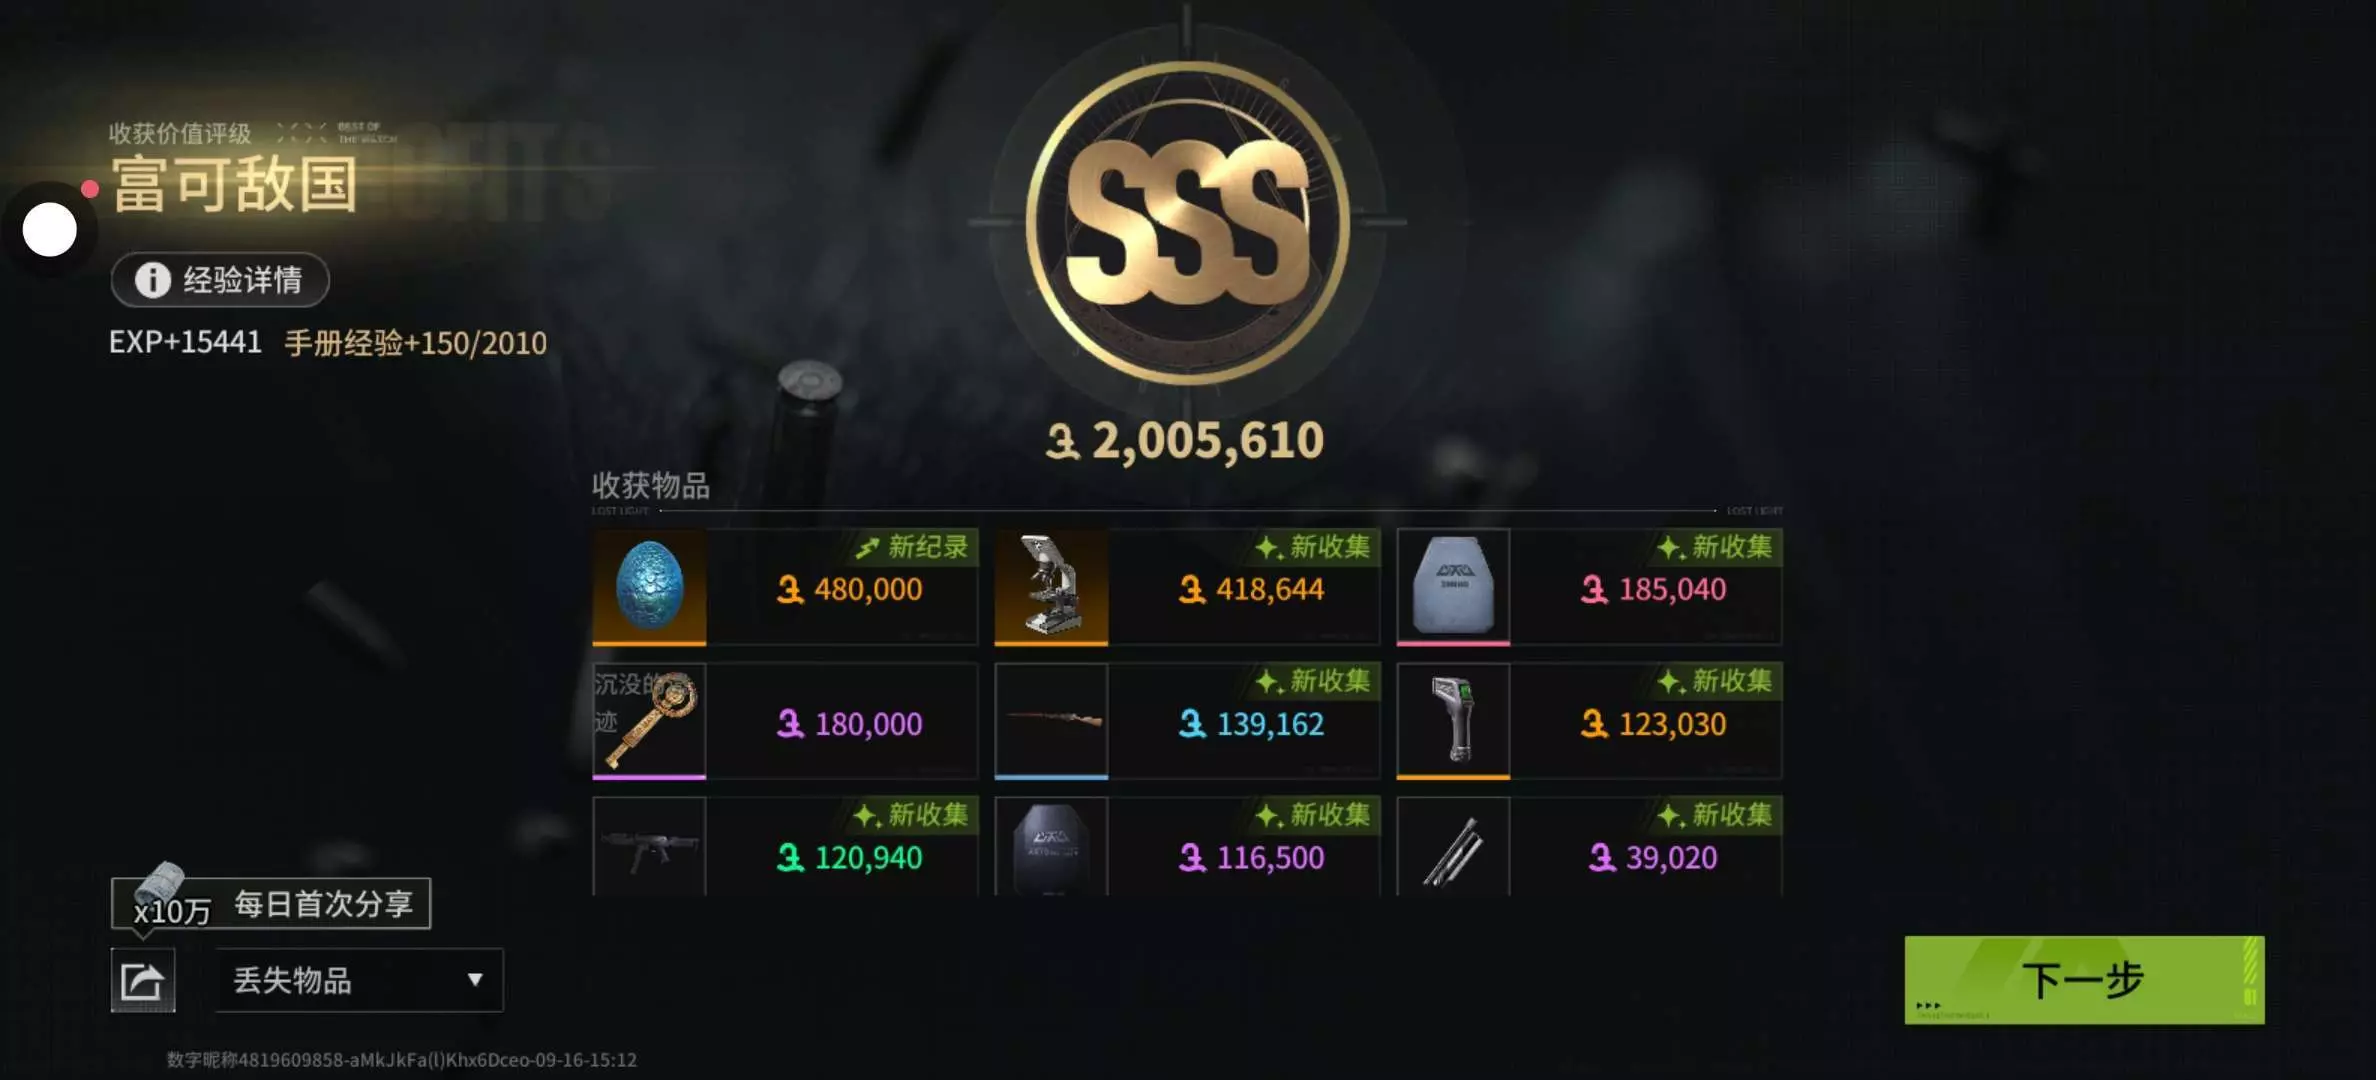
Task: Click the share icon near the bottom left
Action: point(143,980)
